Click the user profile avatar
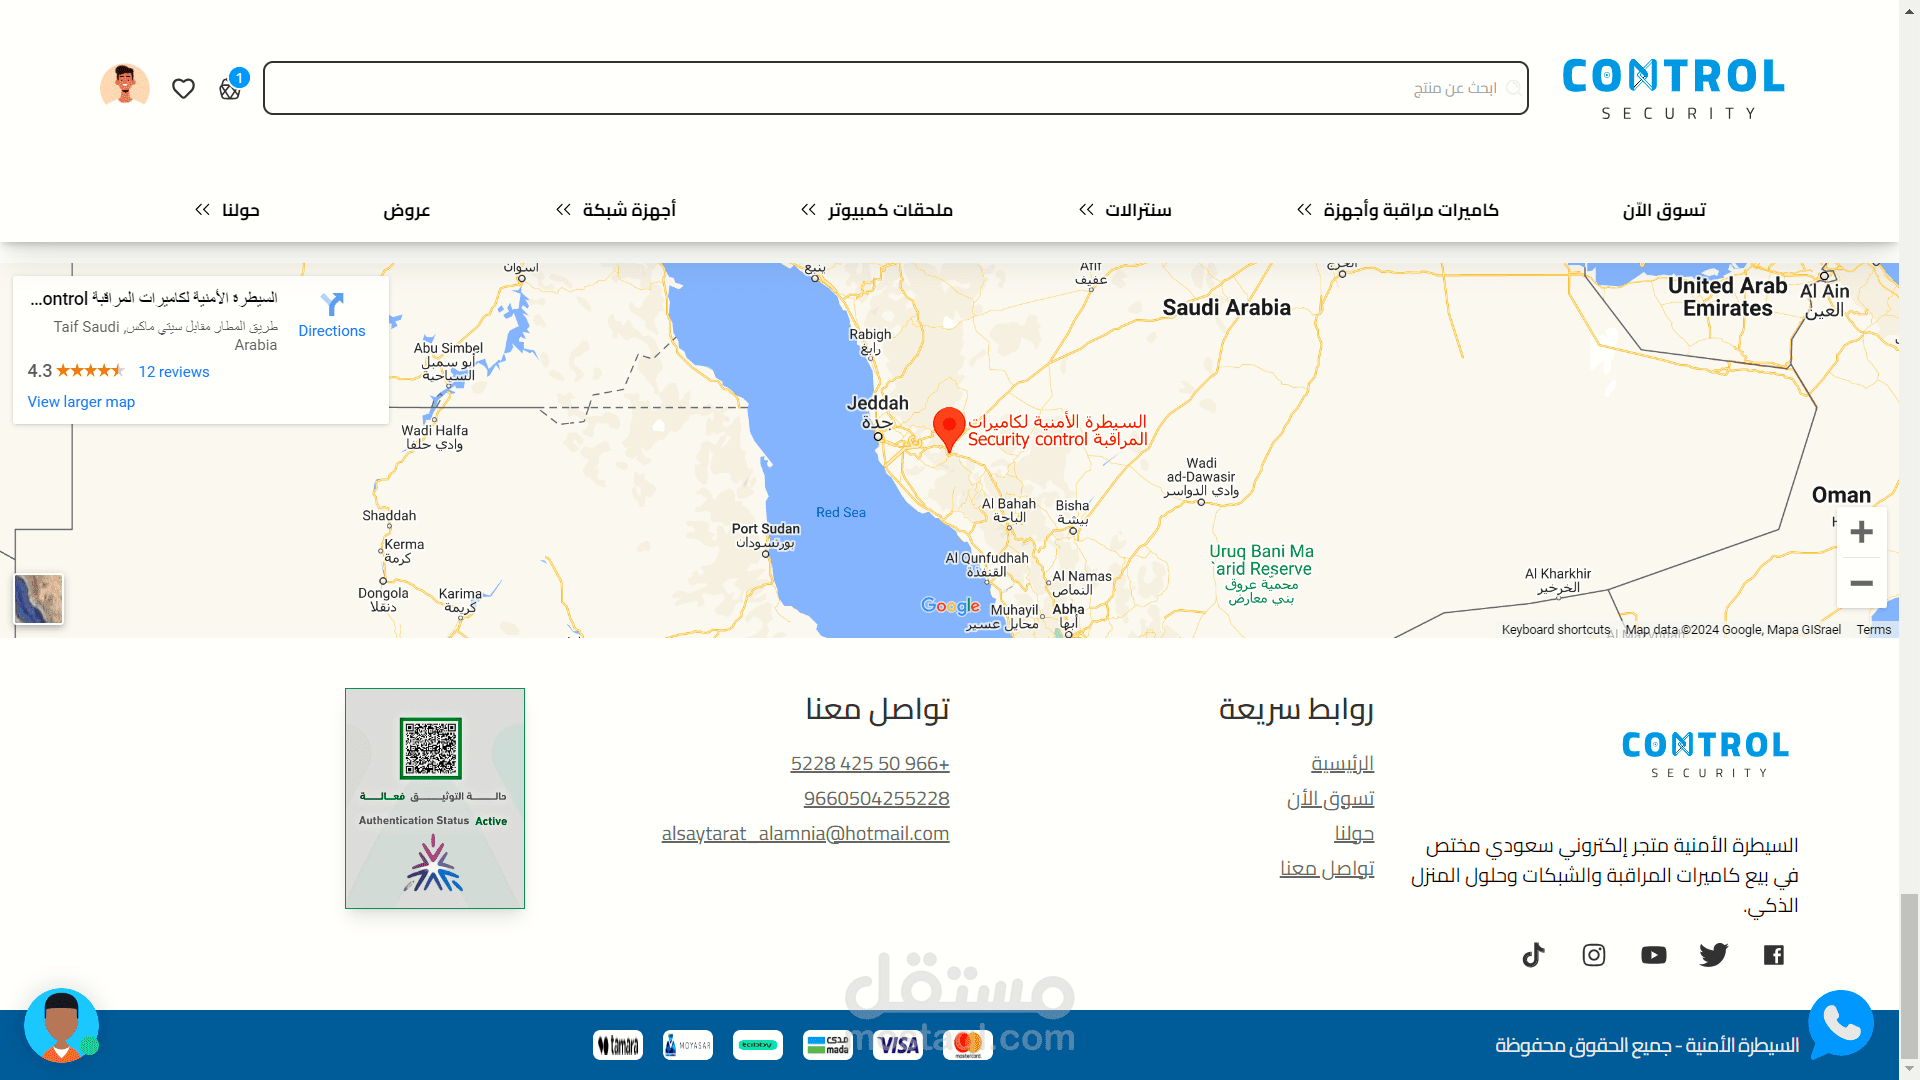 (125, 87)
